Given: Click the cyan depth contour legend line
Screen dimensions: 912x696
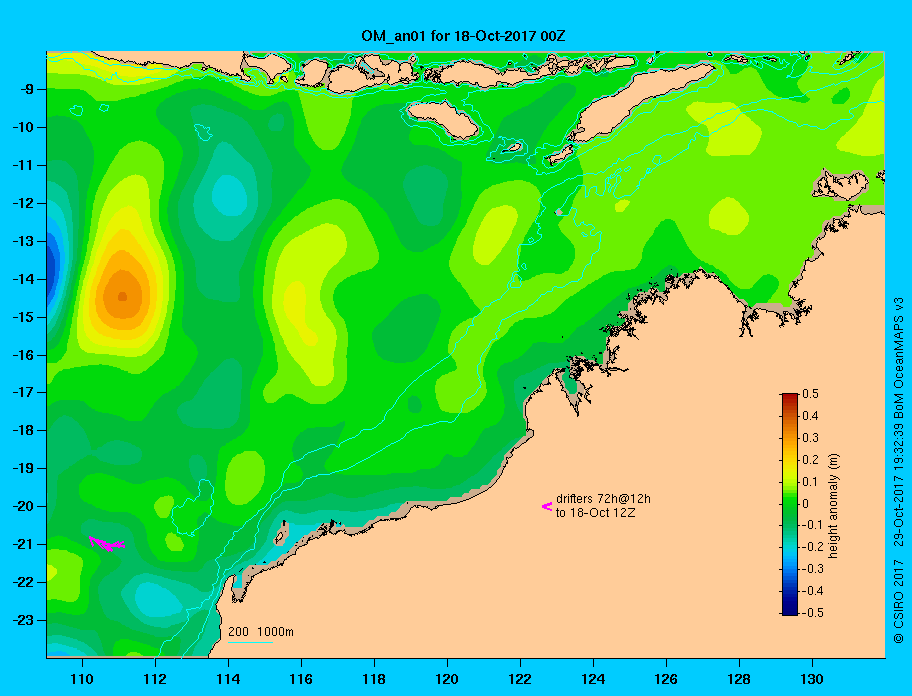Looking at the screenshot, I should pyautogui.click(x=250, y=643).
